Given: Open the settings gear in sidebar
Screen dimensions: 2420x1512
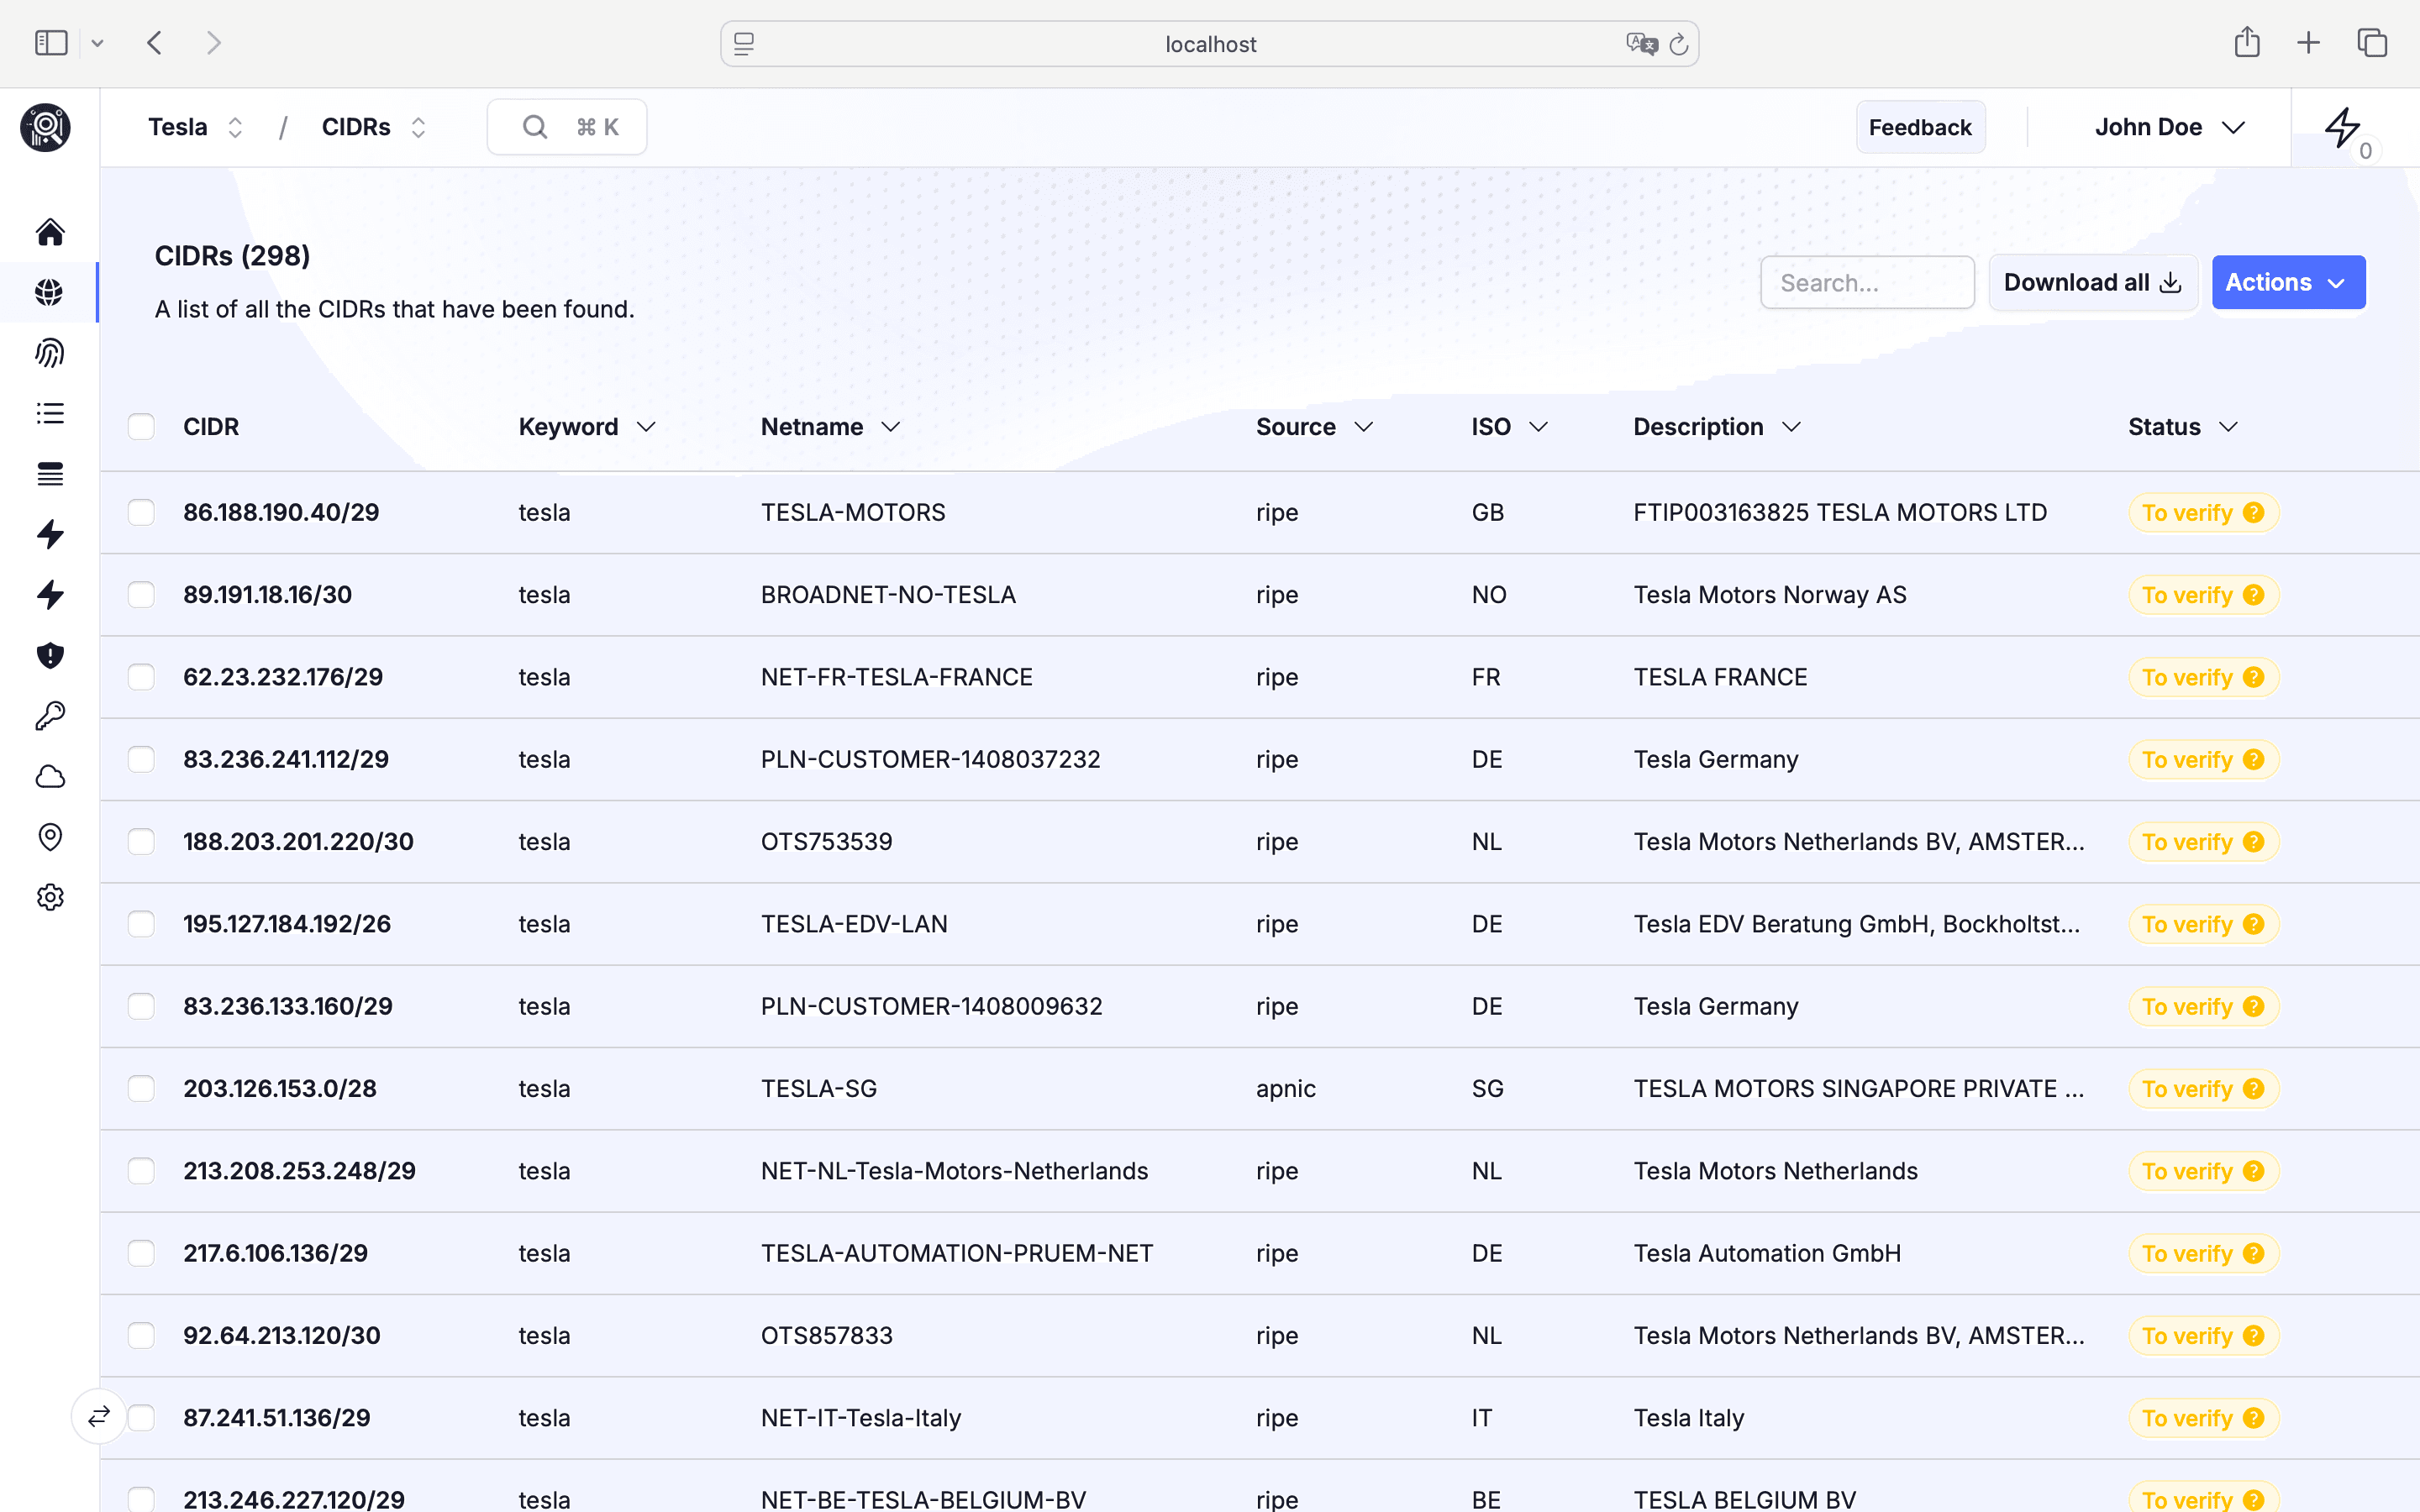Looking at the screenshot, I should (x=50, y=897).
